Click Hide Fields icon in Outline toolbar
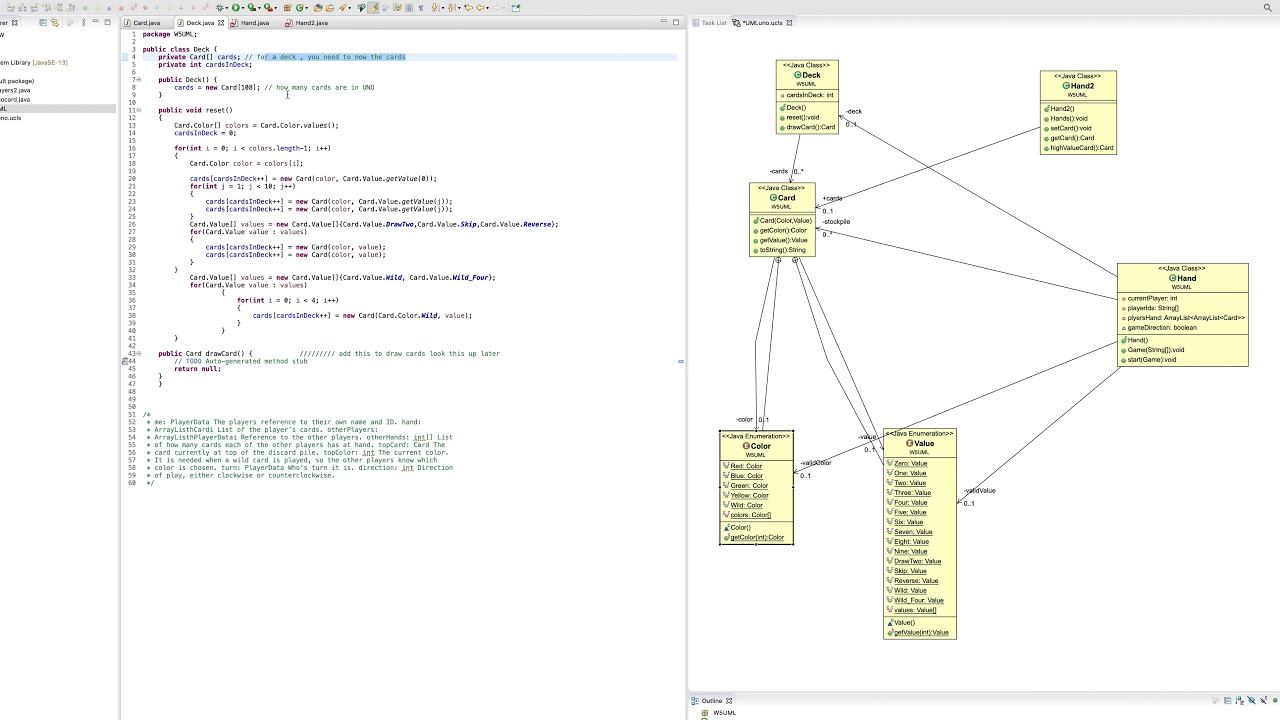The height and width of the screenshot is (720, 1280). click(1251, 700)
